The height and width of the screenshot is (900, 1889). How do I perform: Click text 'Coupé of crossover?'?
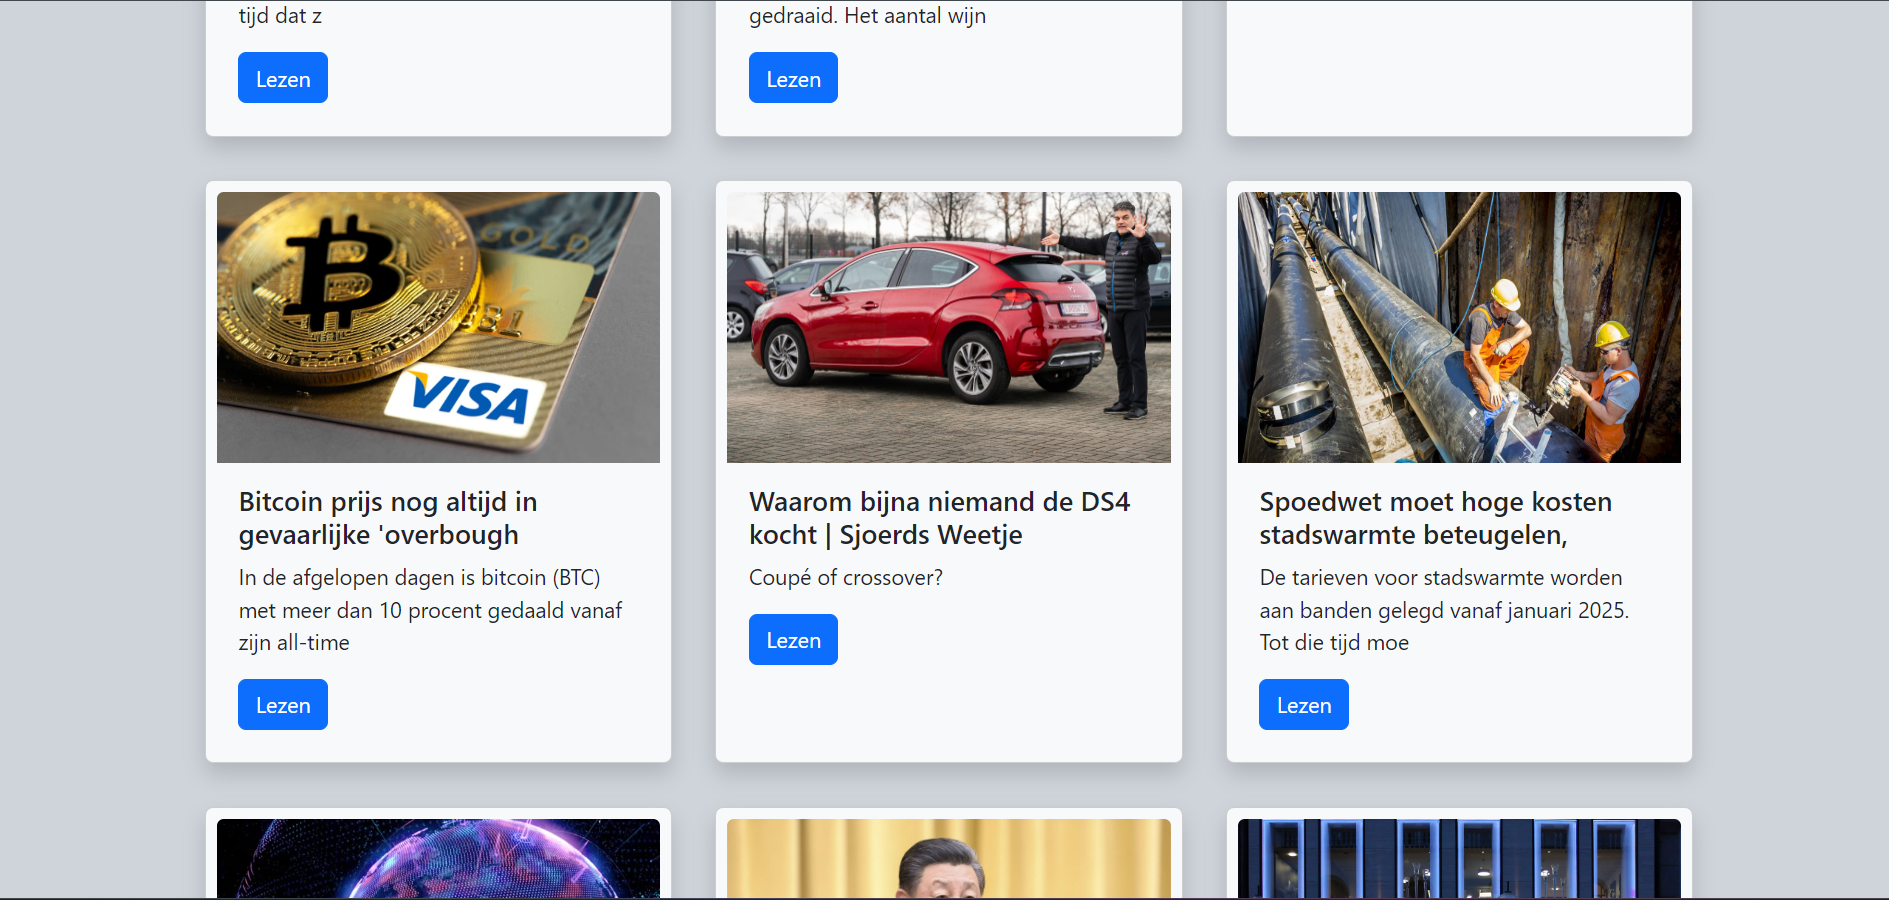(x=846, y=578)
